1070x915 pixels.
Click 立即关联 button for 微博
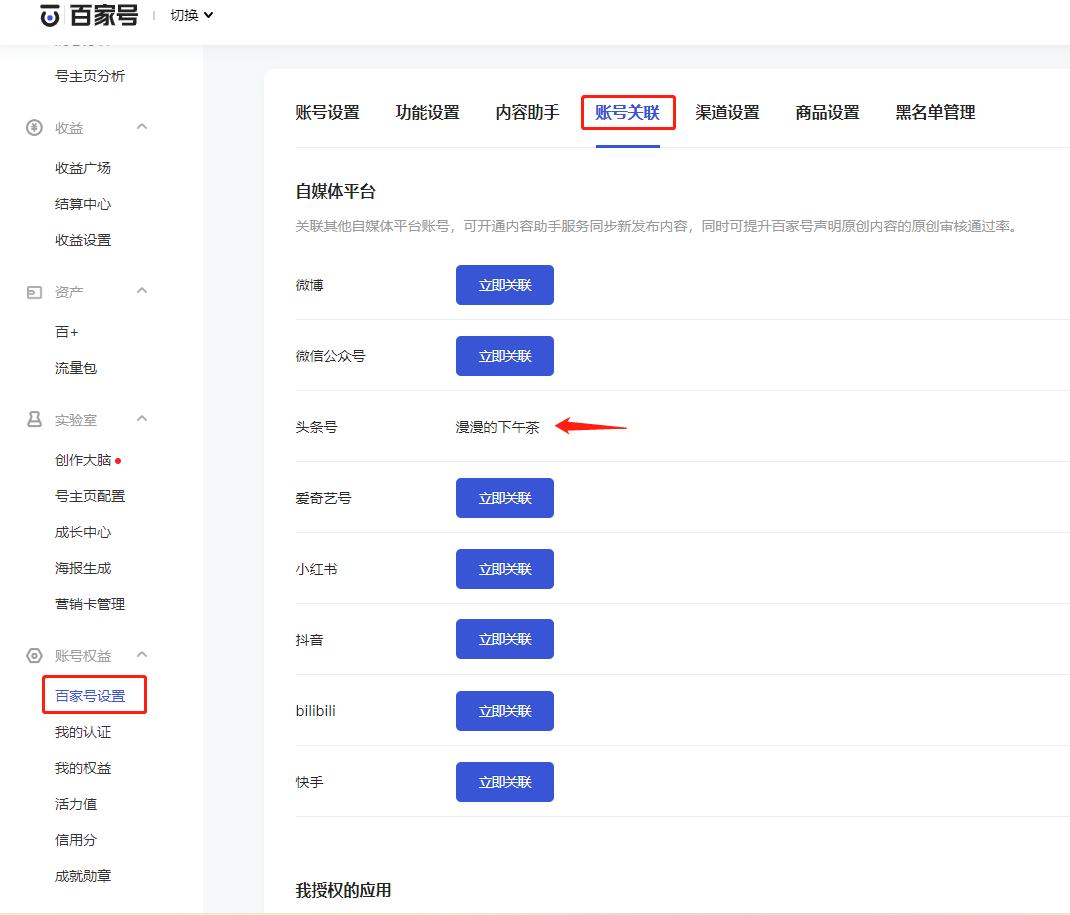pyautogui.click(x=504, y=284)
